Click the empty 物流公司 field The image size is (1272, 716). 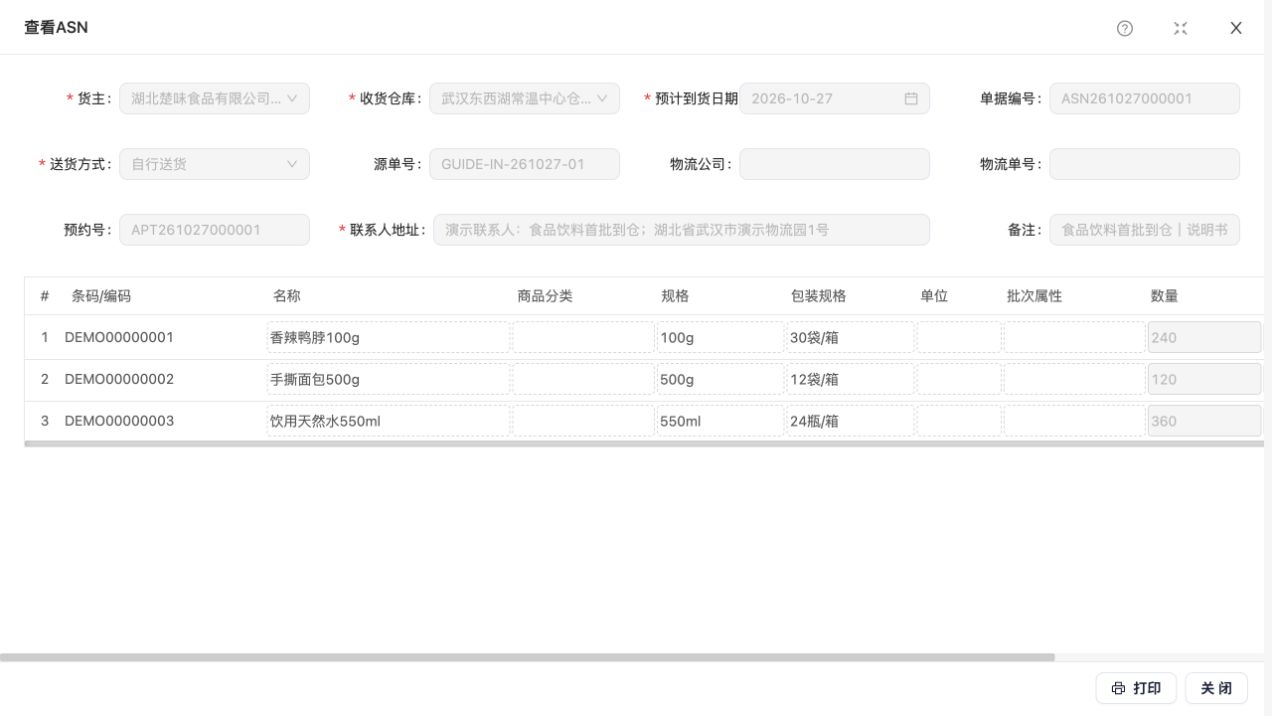834,164
